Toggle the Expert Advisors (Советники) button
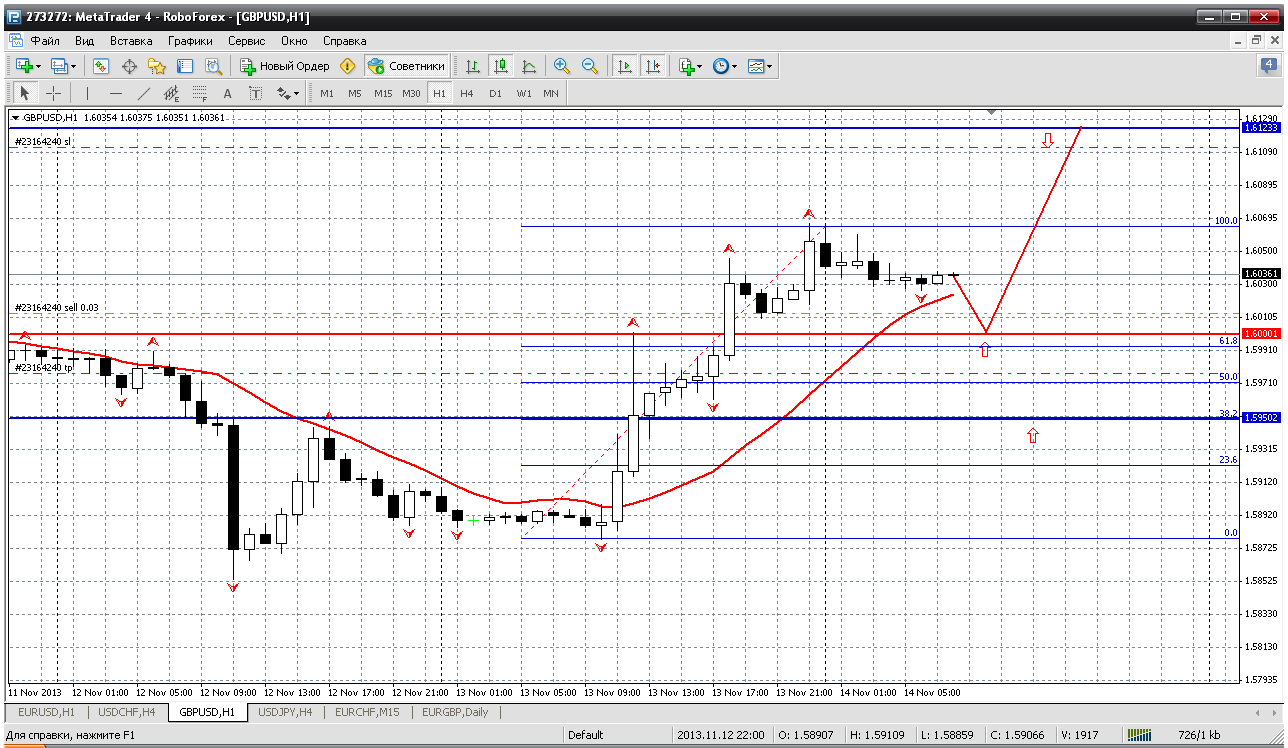 click(406, 66)
